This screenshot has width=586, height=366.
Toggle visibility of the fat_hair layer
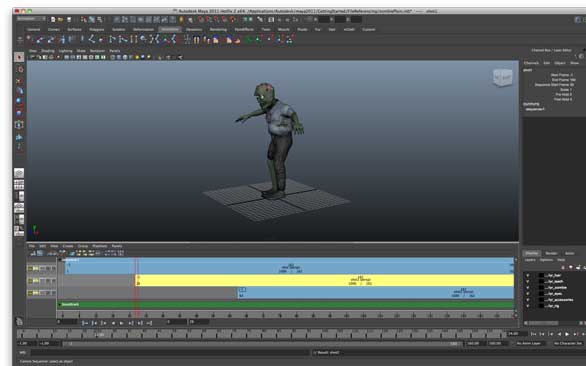[x=528, y=276]
